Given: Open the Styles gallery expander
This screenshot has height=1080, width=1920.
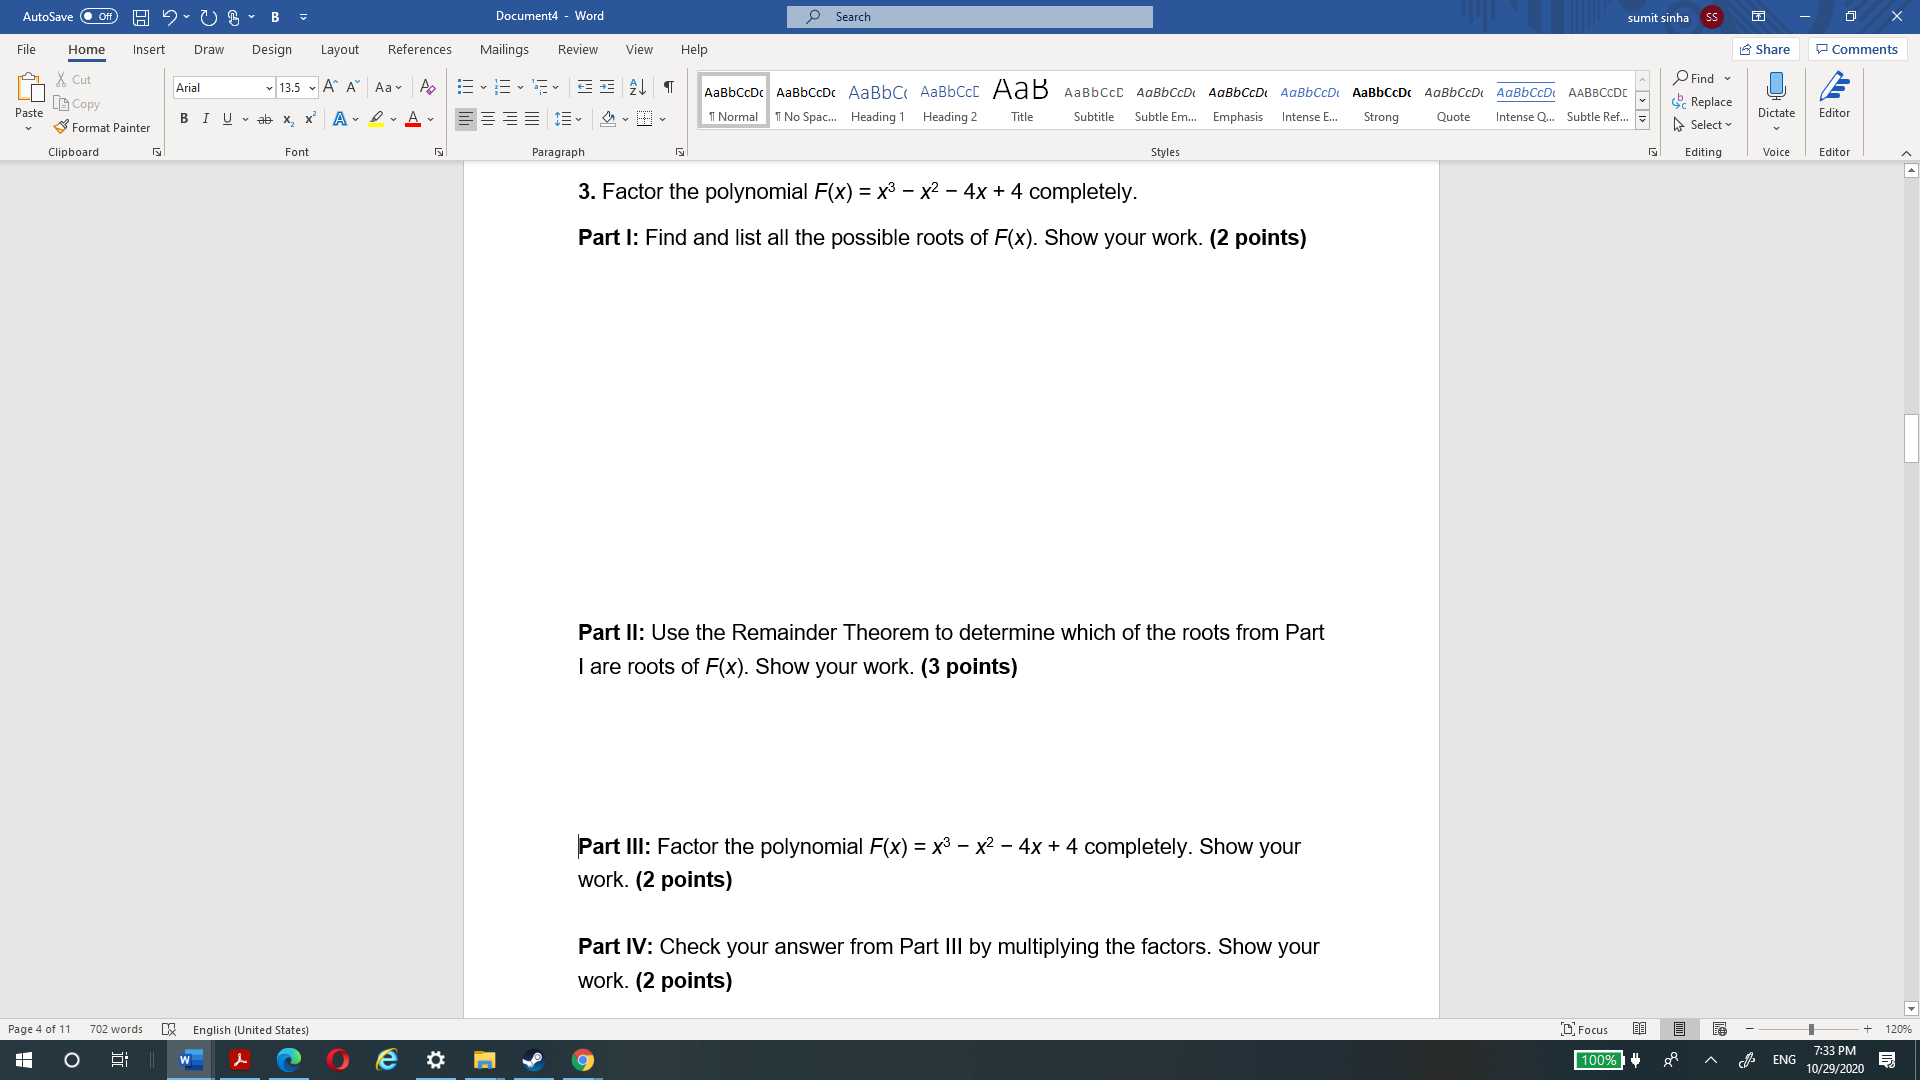Looking at the screenshot, I should [1642, 120].
